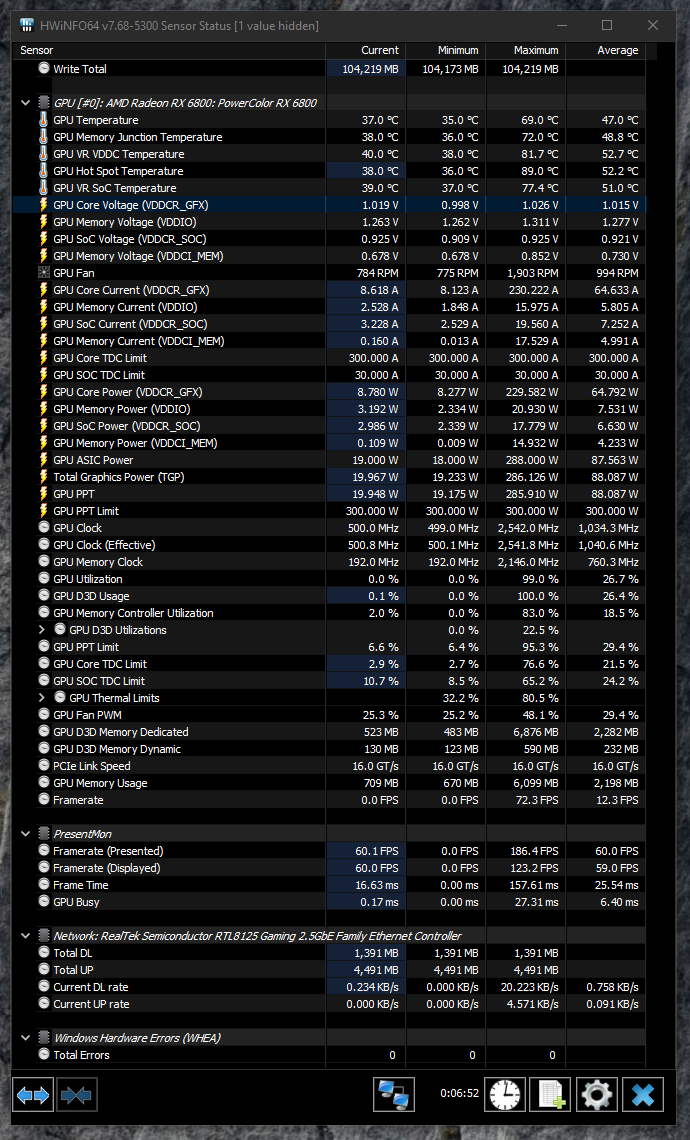Close the sensor window with the blue X button
This screenshot has height=1140, width=690.
[643, 1094]
